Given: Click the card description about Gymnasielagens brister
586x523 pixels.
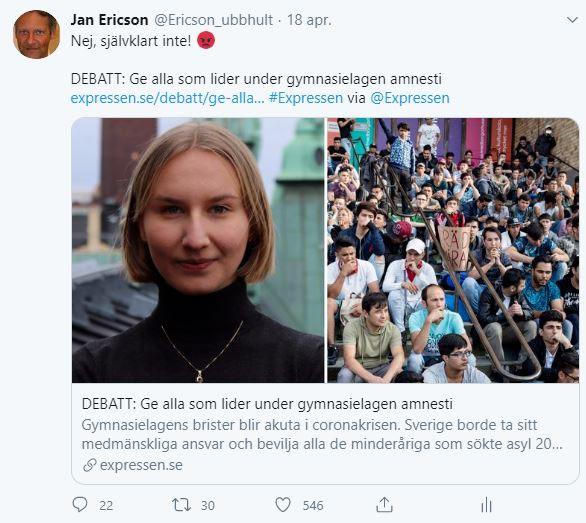Looking at the screenshot, I should point(322,434).
